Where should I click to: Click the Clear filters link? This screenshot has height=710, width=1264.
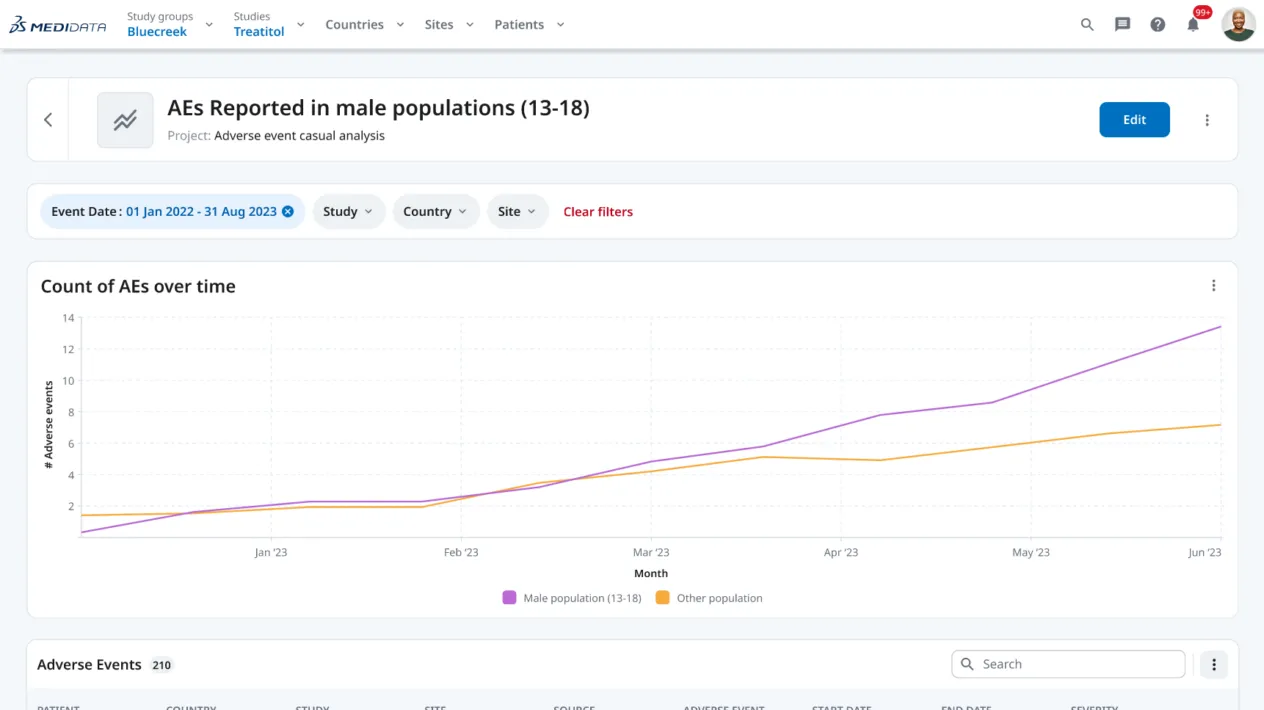click(598, 211)
